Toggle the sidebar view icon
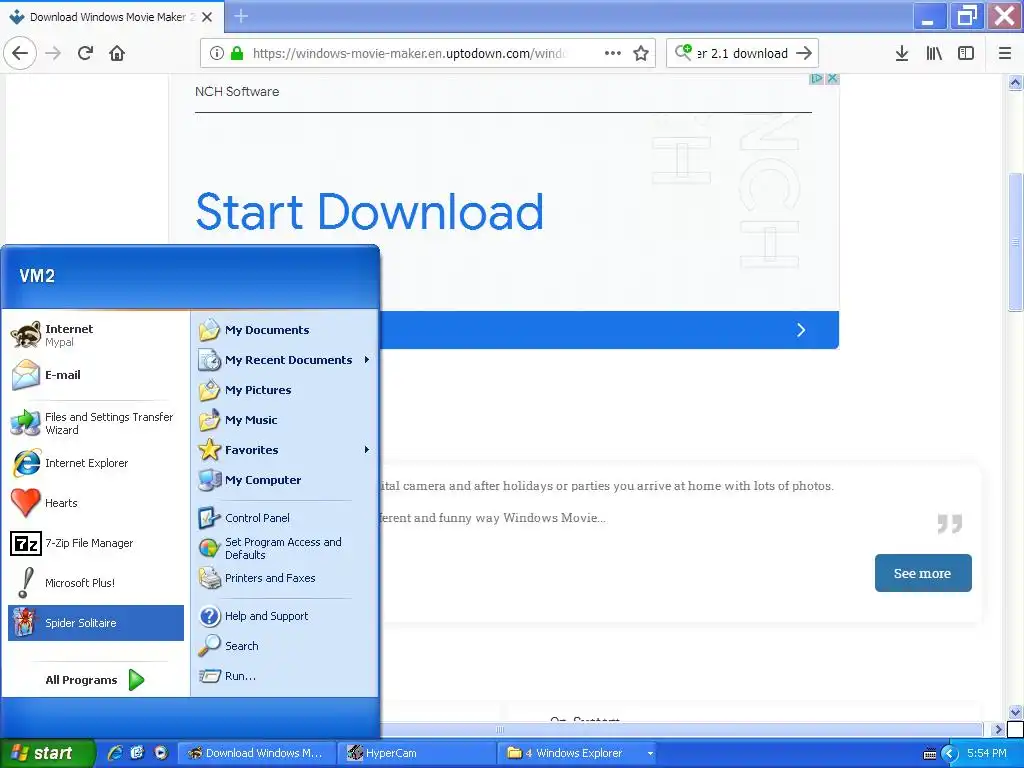Viewport: 1024px width, 768px height. click(966, 53)
